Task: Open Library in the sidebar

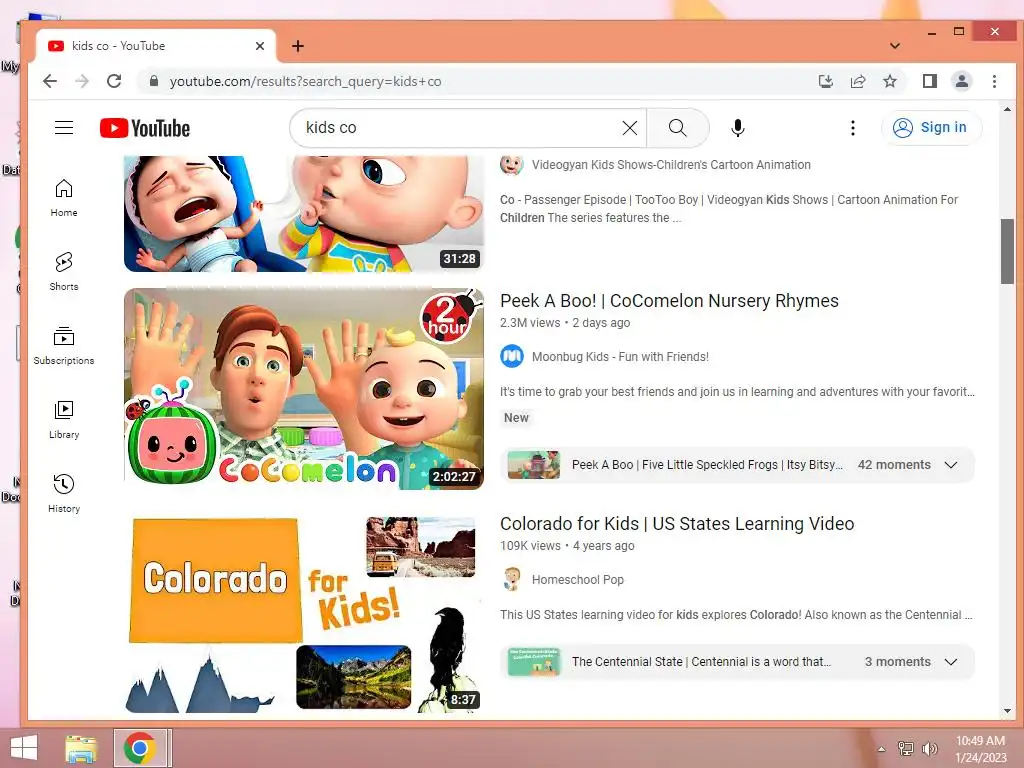Action: point(63,419)
